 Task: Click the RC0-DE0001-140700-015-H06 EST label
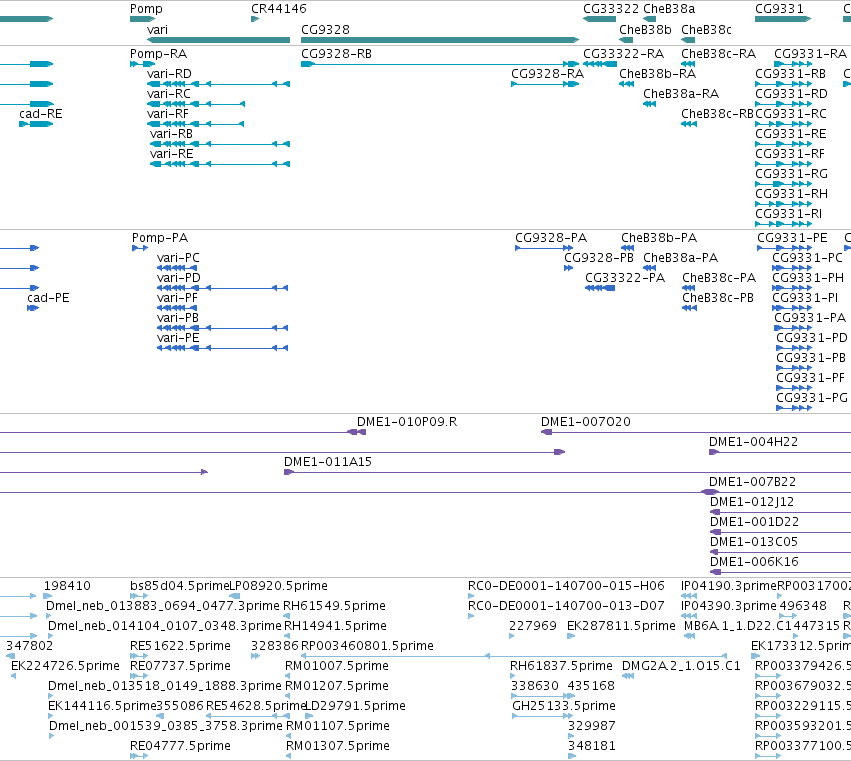[566, 586]
